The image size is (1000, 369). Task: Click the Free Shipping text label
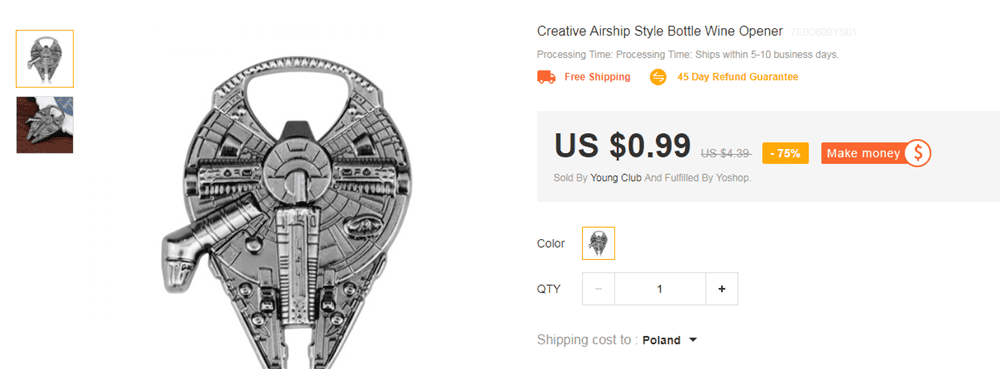click(598, 77)
